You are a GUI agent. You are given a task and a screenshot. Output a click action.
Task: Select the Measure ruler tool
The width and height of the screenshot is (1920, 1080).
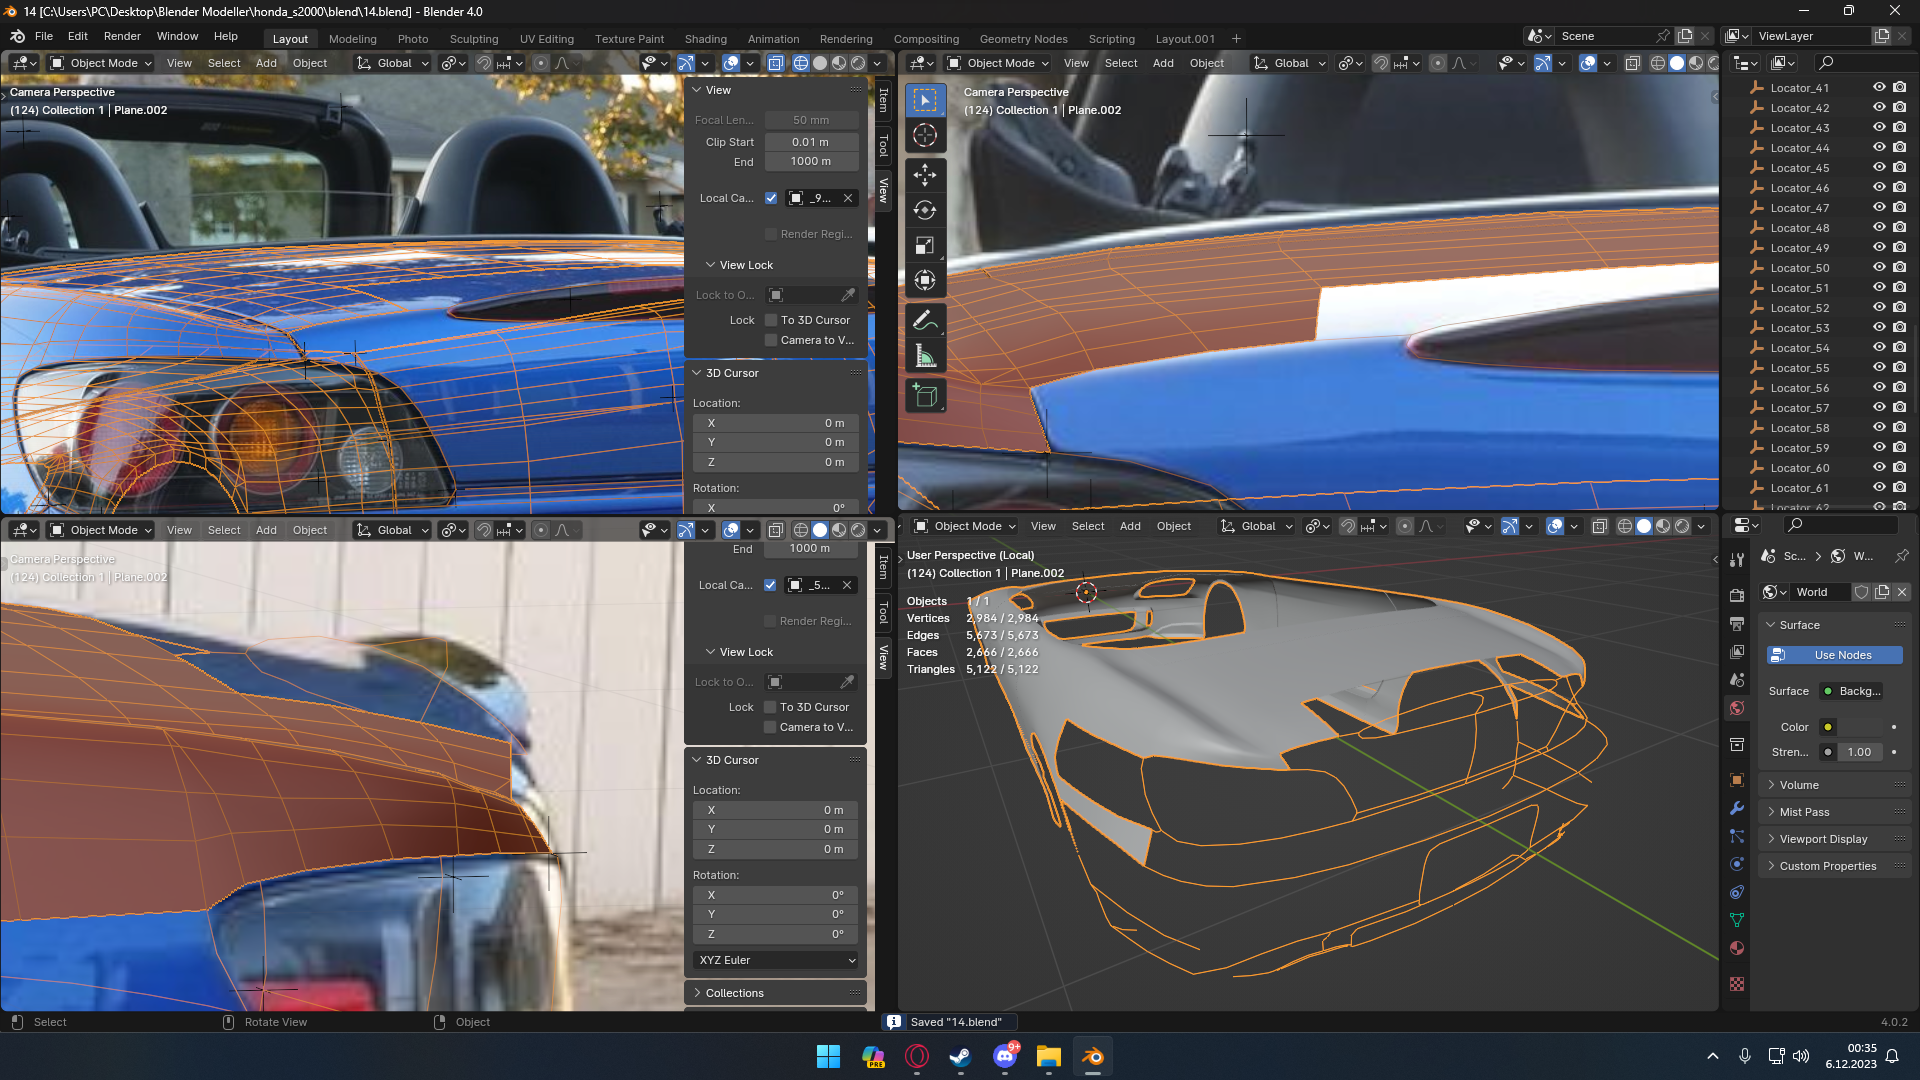click(x=925, y=356)
